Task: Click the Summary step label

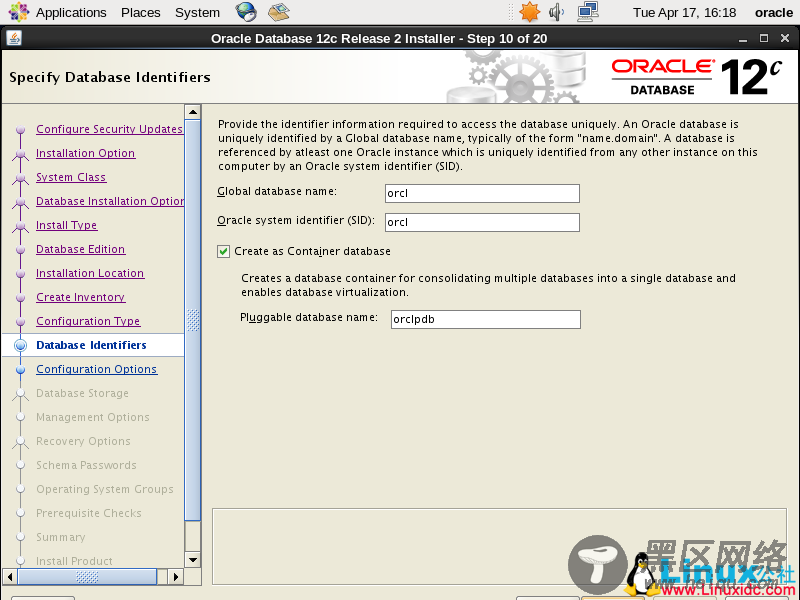Action: coord(61,537)
